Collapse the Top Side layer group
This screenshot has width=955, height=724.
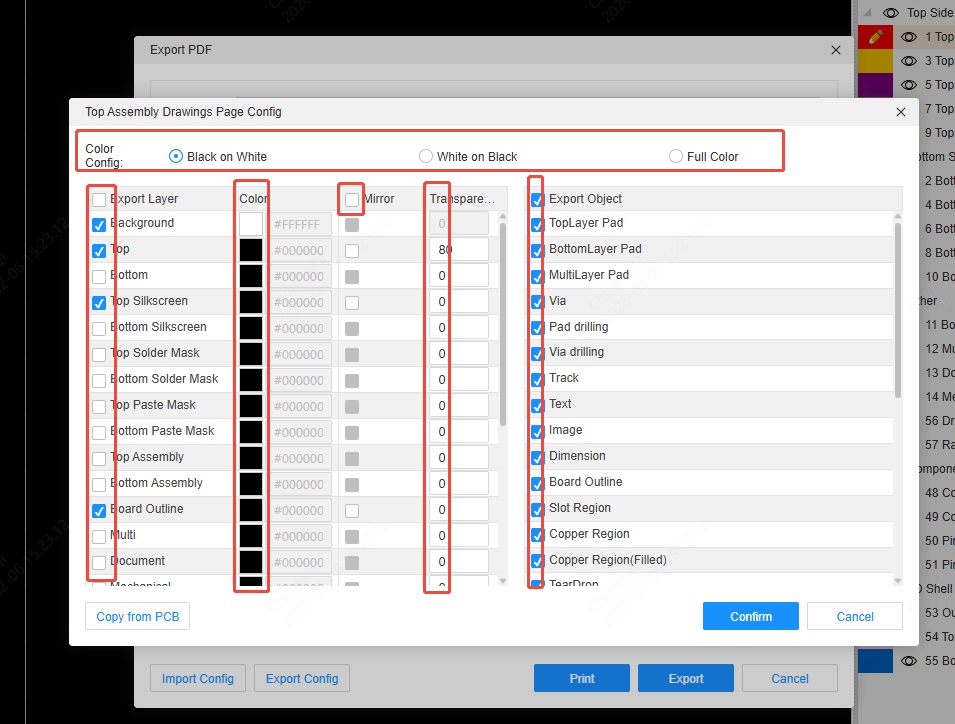[867, 13]
